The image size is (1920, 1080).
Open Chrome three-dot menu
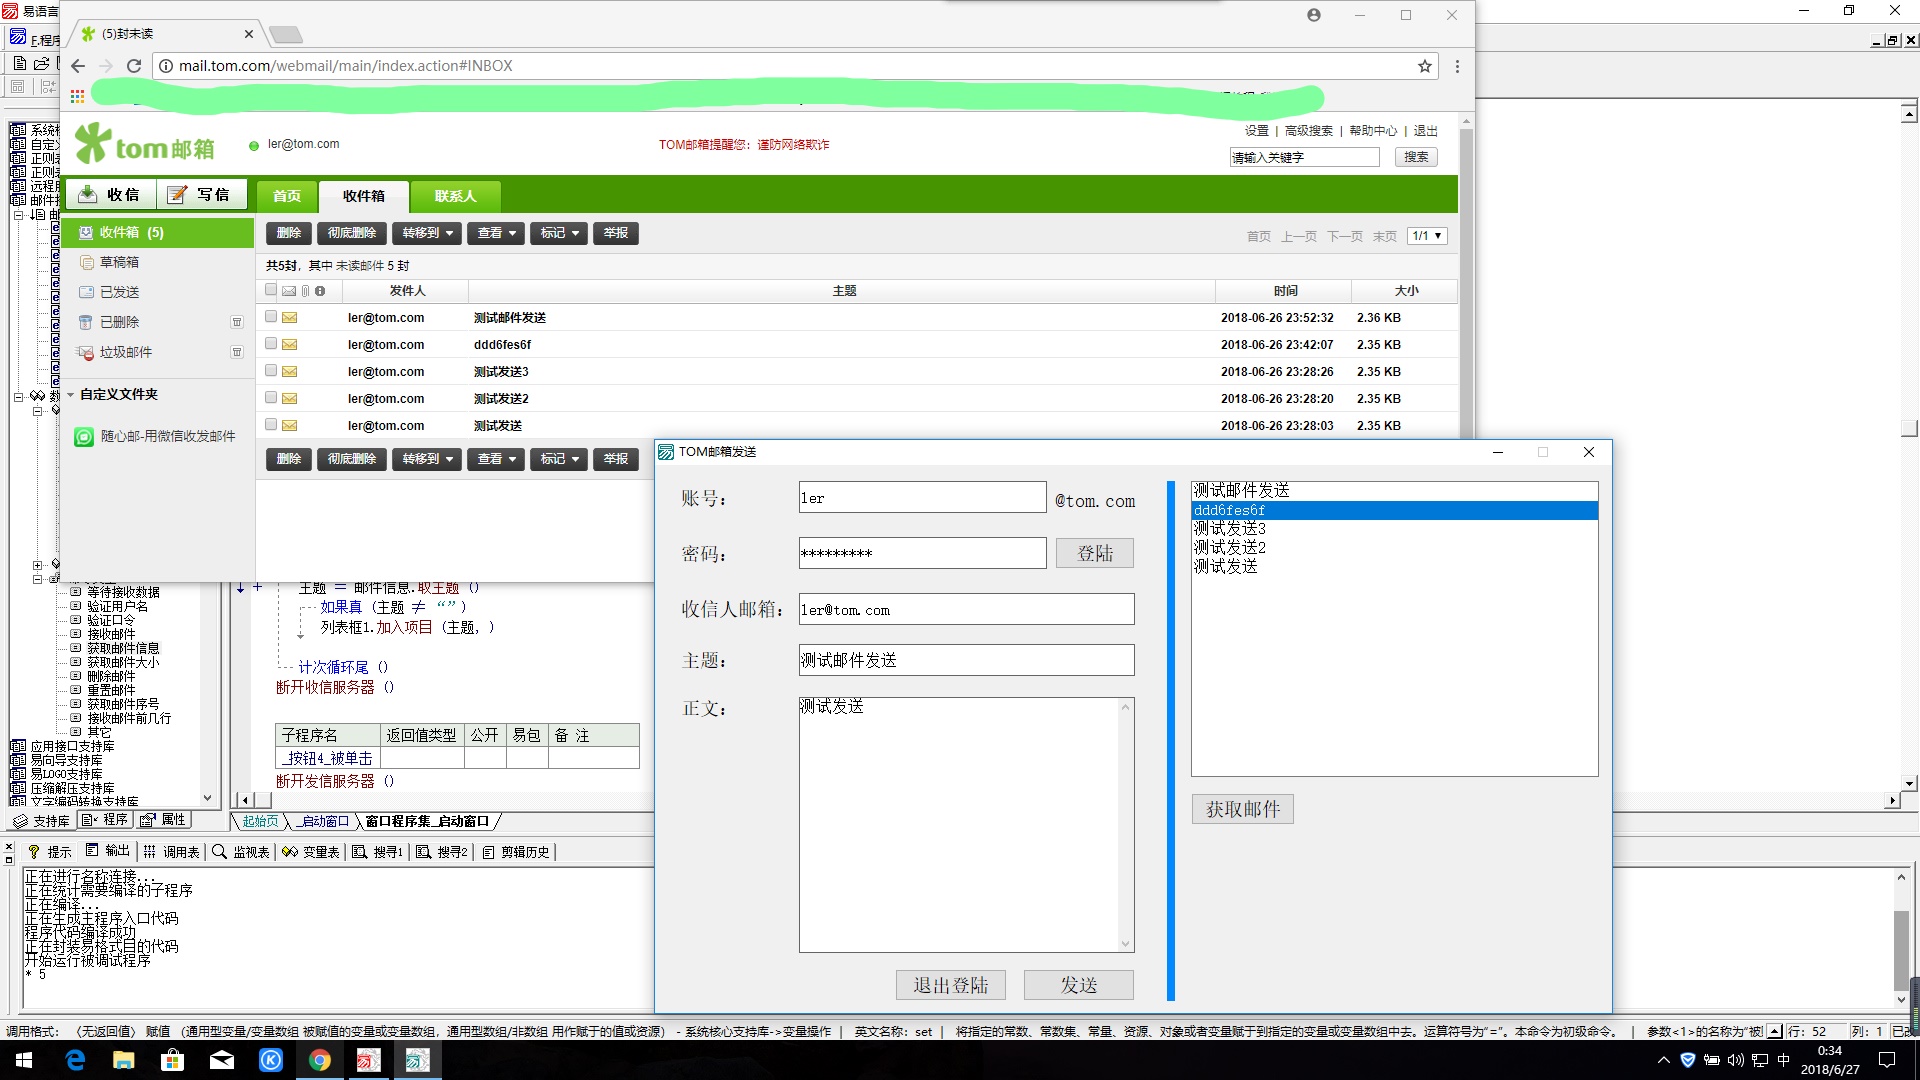[1457, 66]
